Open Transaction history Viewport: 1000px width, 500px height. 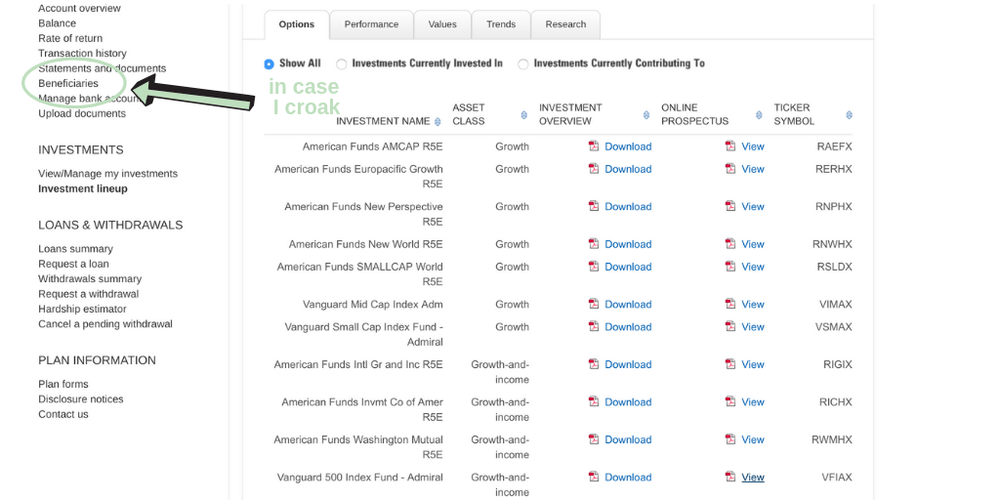(x=82, y=53)
